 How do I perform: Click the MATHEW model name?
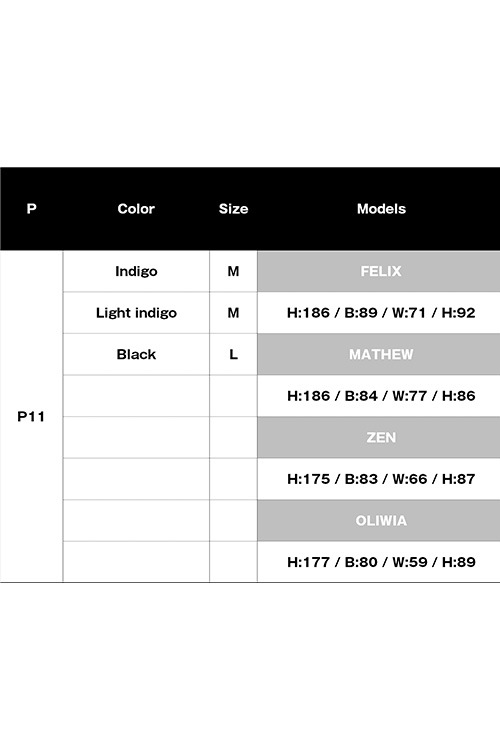(x=381, y=354)
